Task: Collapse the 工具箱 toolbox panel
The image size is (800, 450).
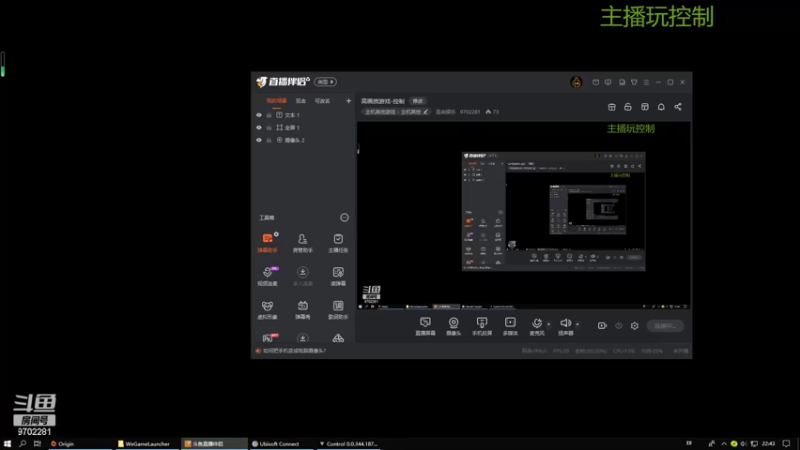Action: [344, 218]
